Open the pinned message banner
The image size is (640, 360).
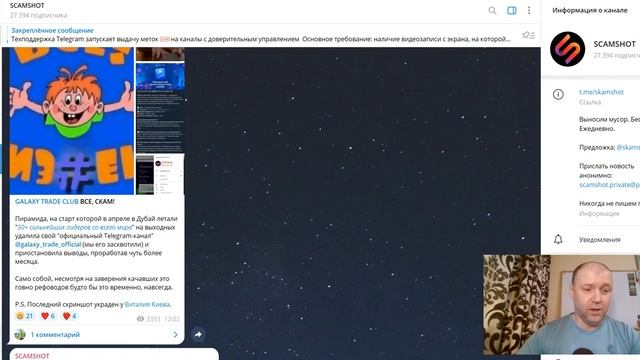(x=261, y=35)
